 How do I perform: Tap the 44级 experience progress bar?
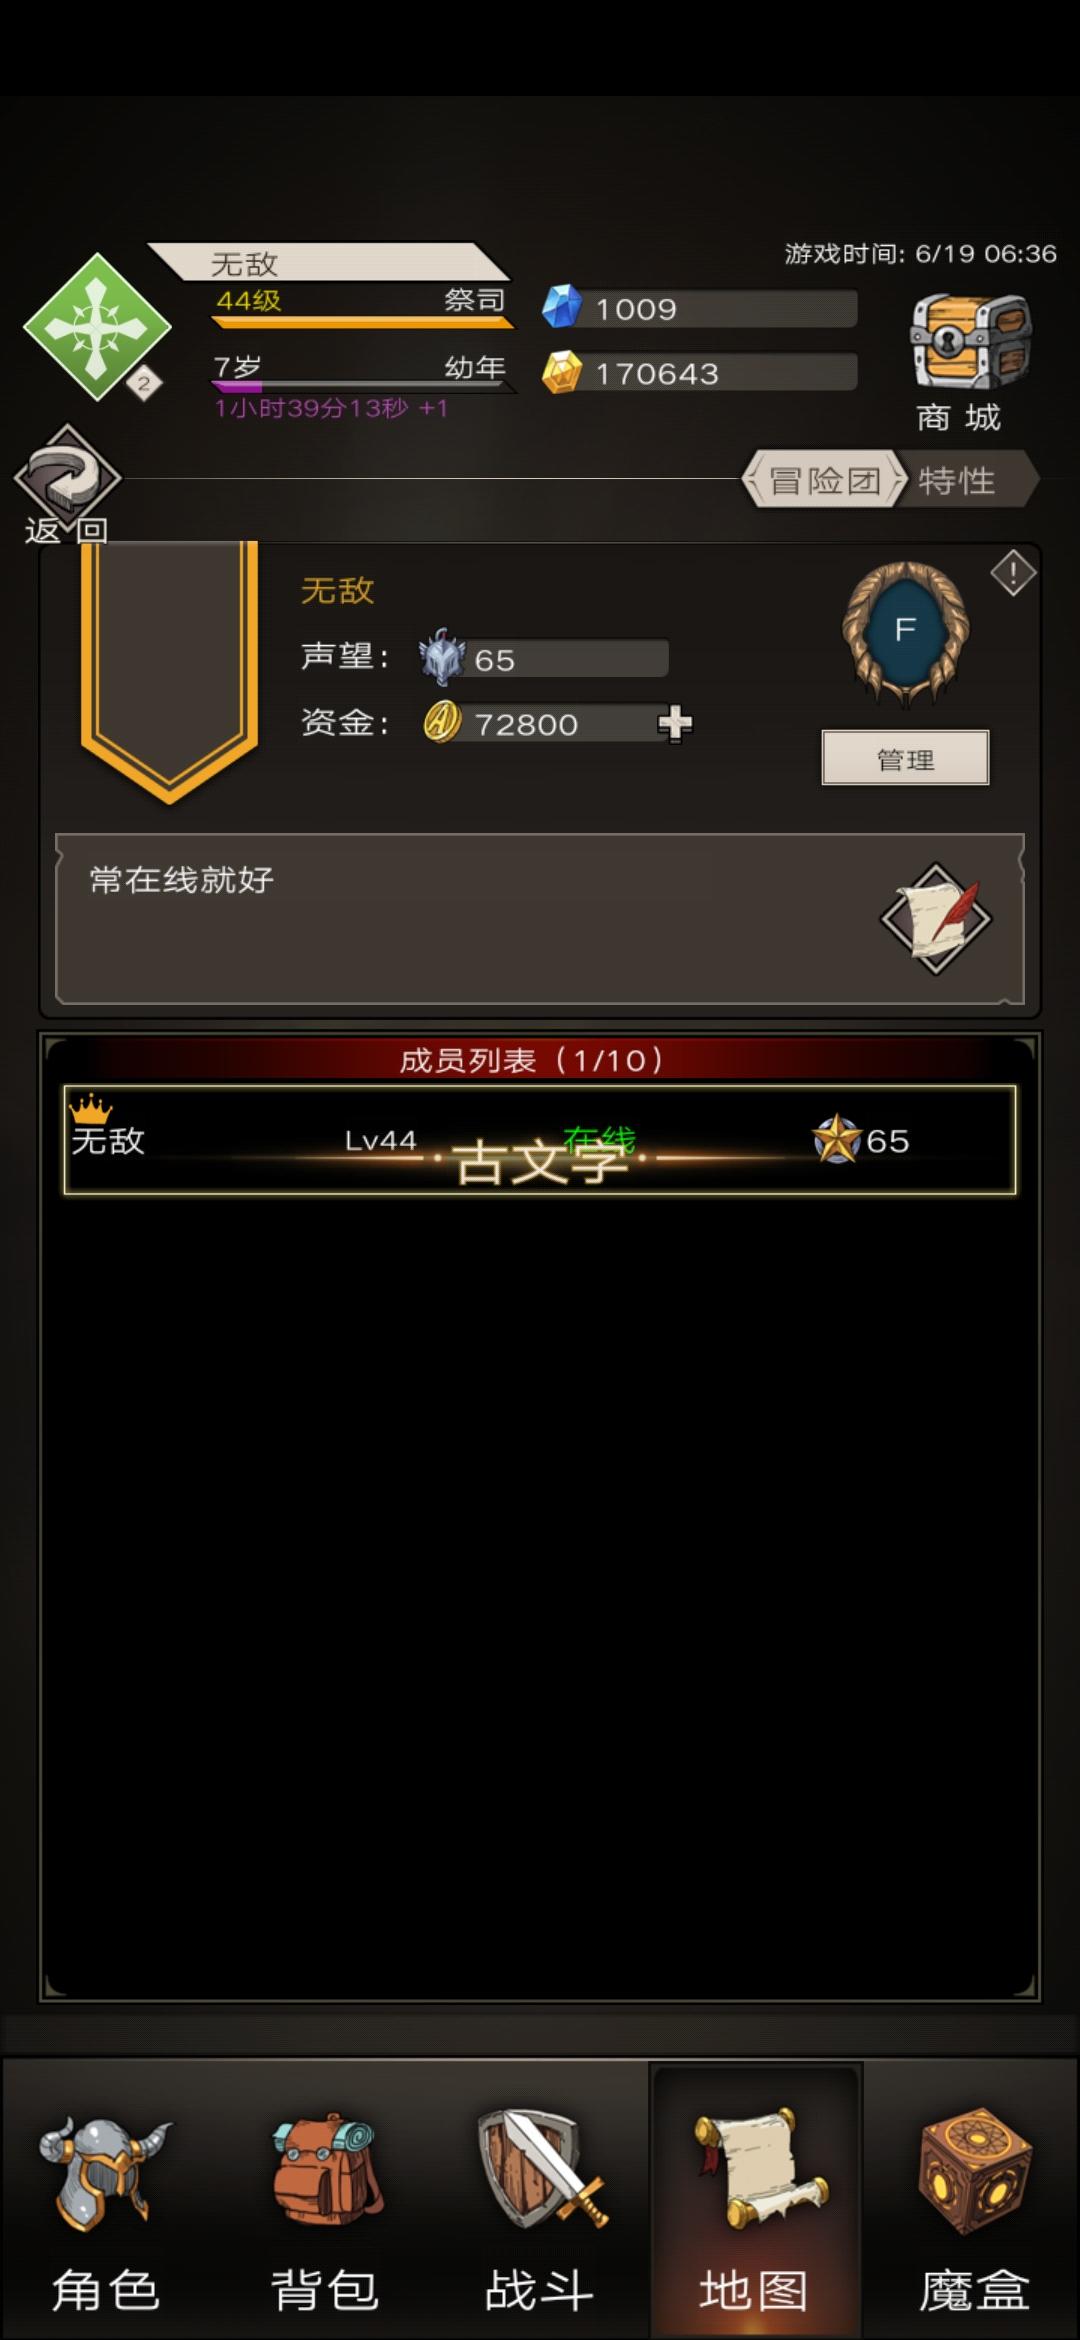[362, 322]
